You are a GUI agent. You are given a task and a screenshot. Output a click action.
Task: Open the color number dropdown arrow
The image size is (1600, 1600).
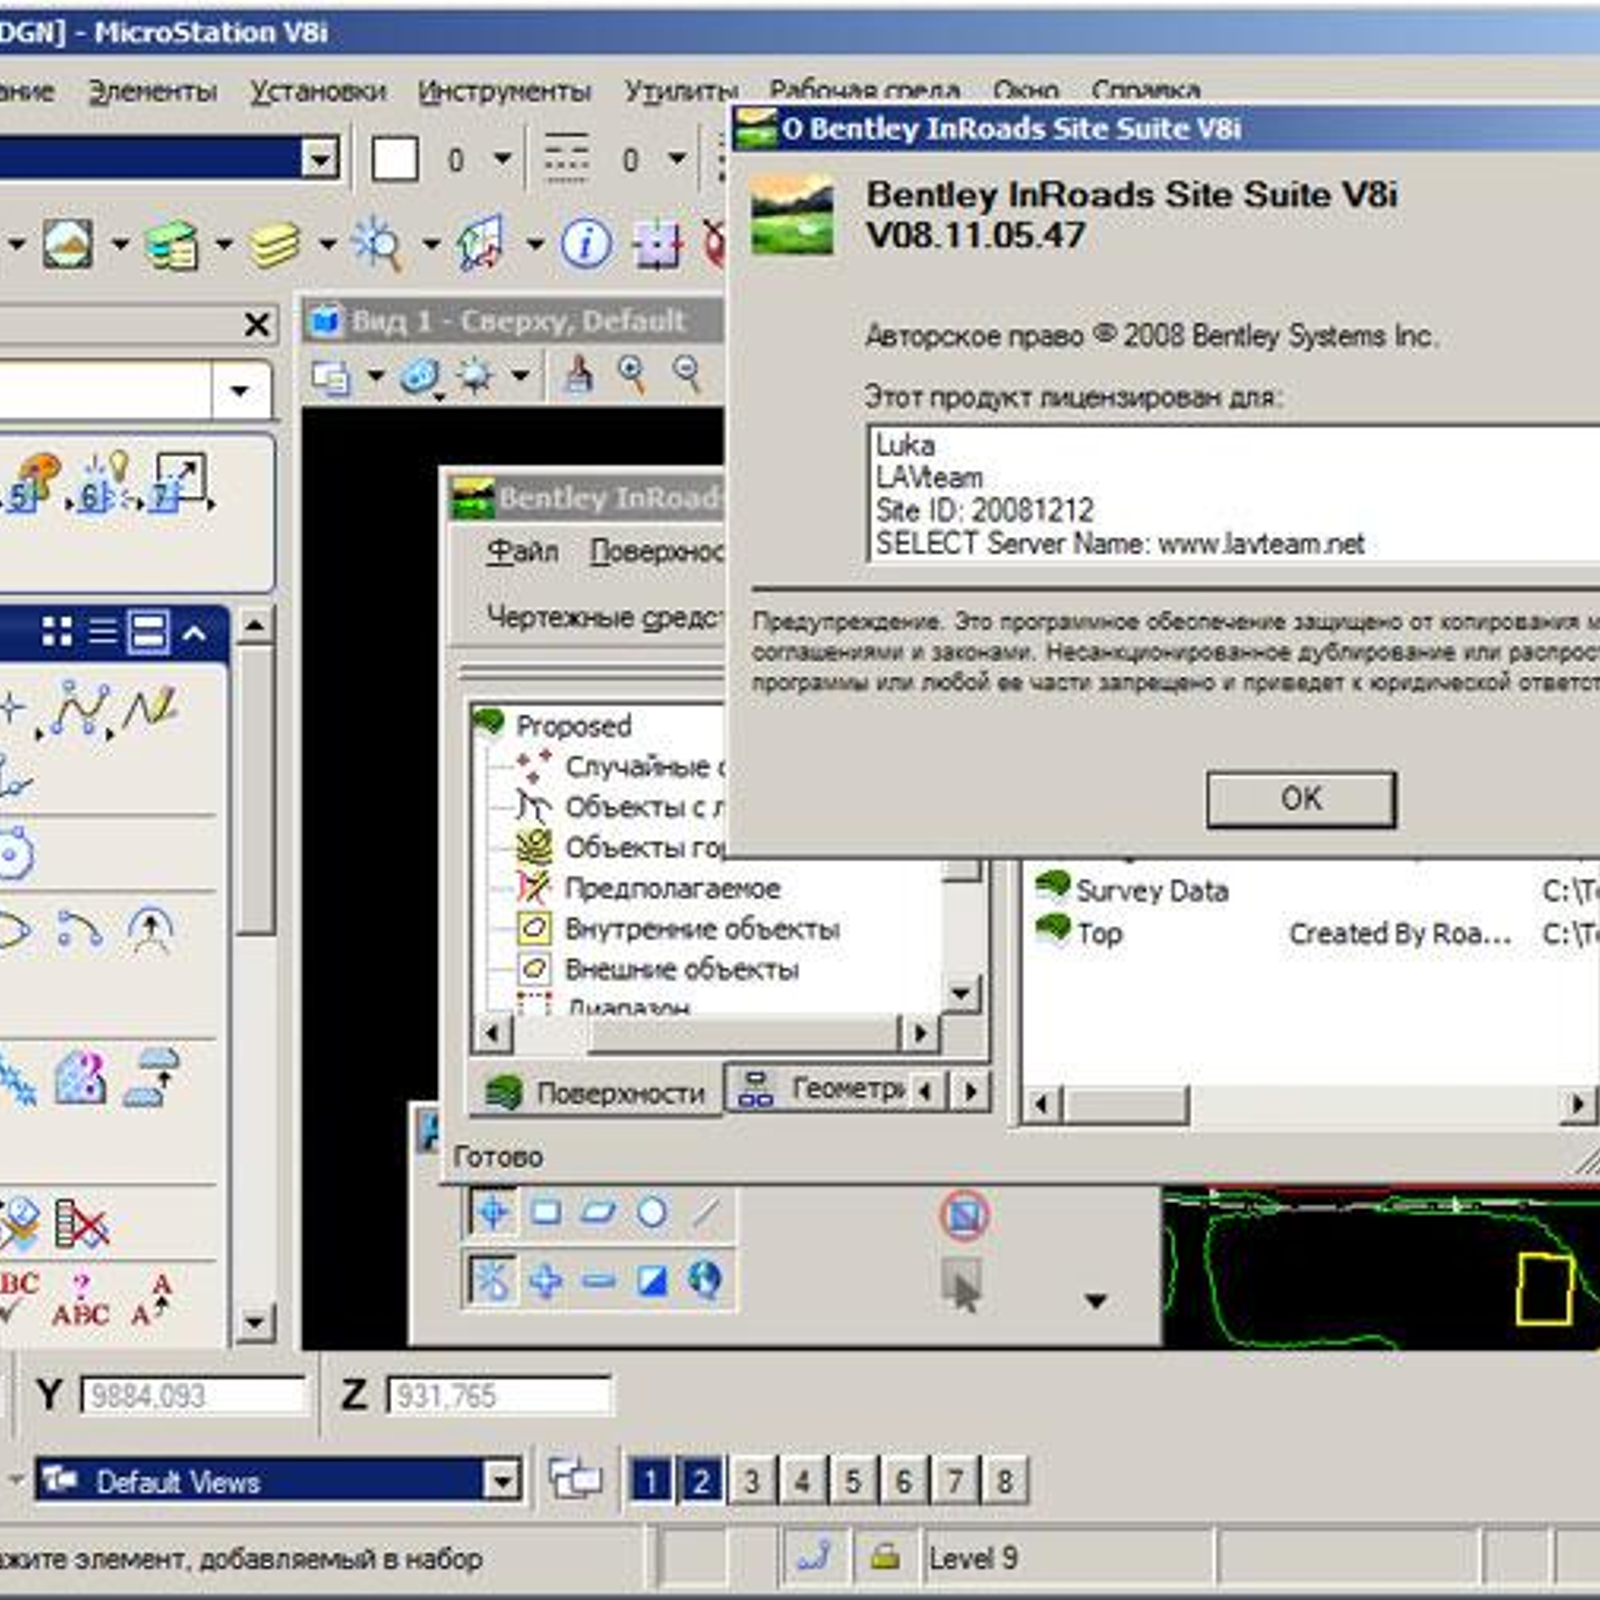click(x=503, y=158)
